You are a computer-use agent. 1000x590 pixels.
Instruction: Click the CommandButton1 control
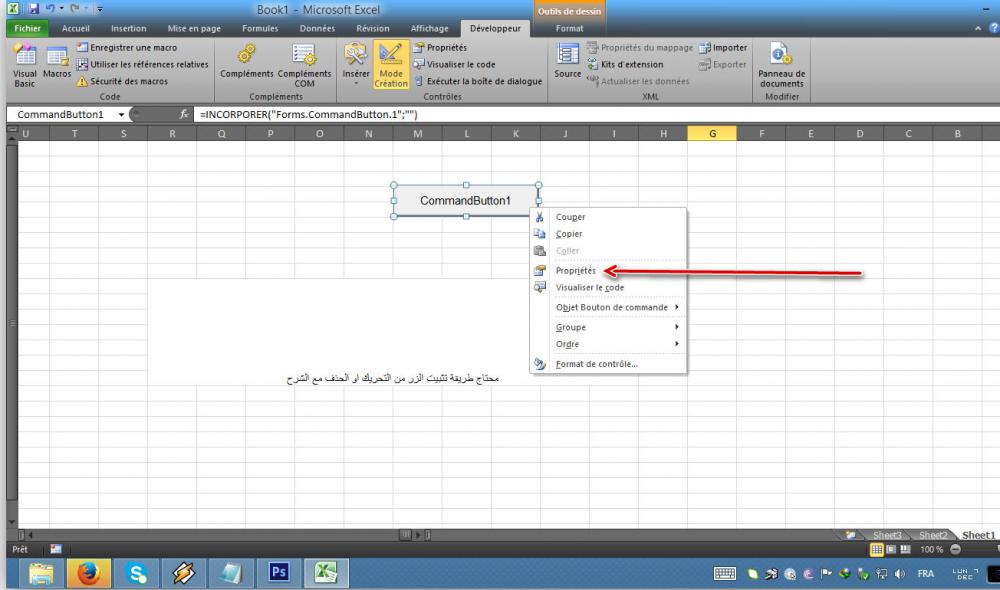466,201
